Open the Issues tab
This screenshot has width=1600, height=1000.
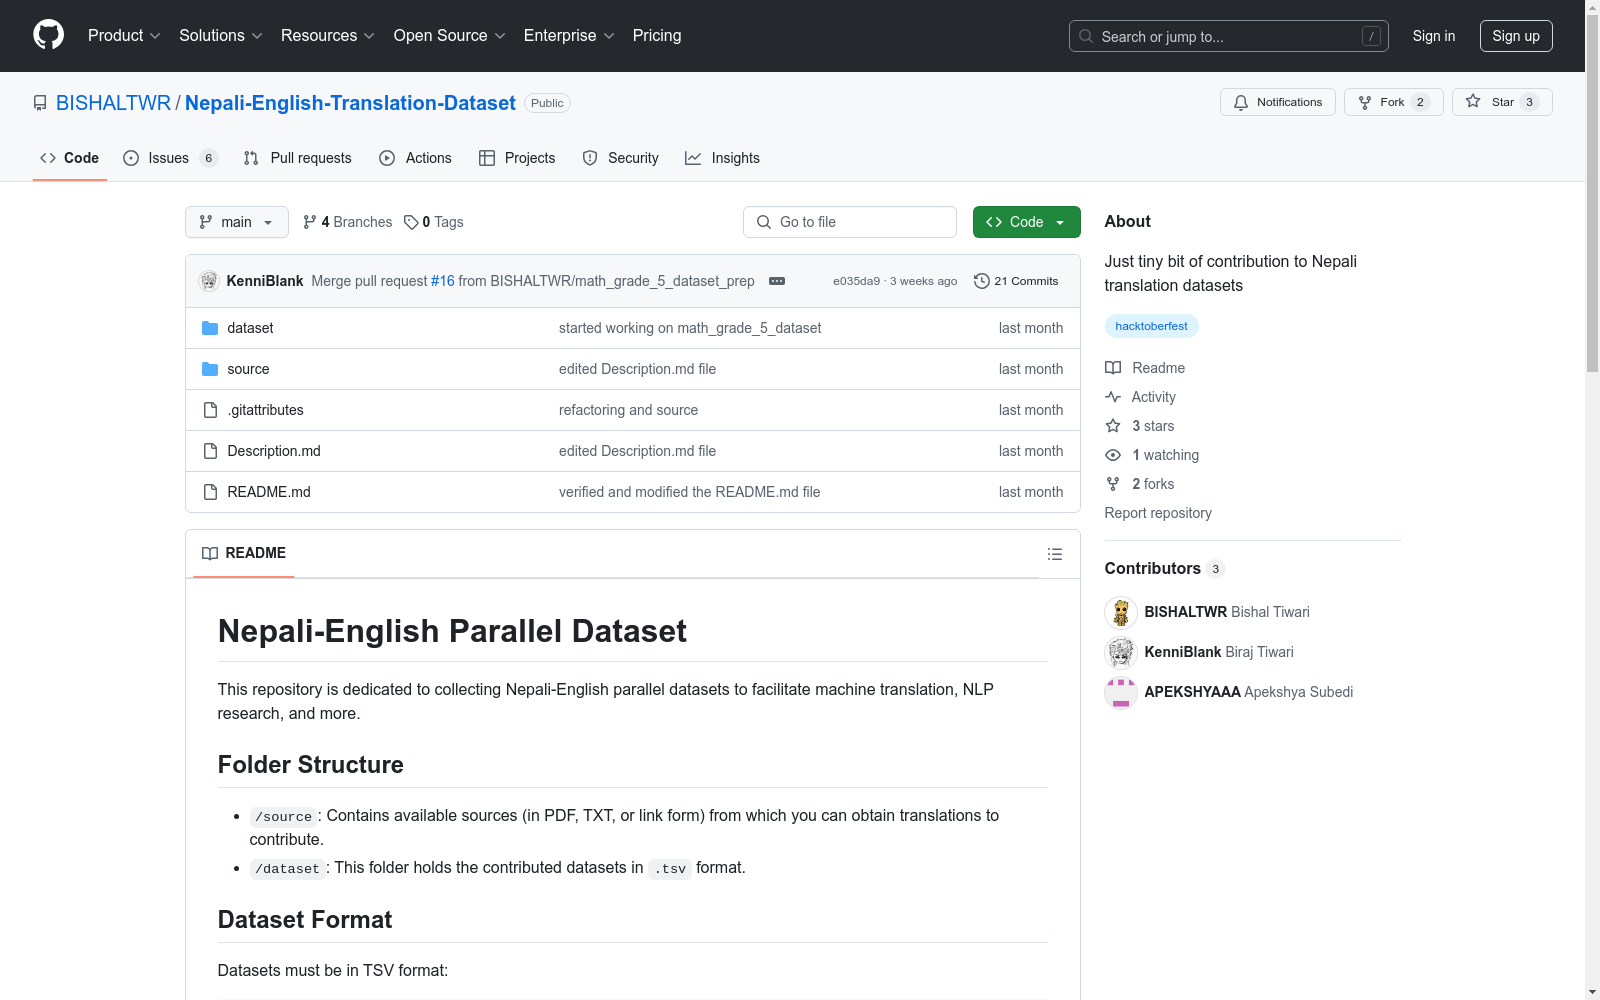(x=170, y=158)
